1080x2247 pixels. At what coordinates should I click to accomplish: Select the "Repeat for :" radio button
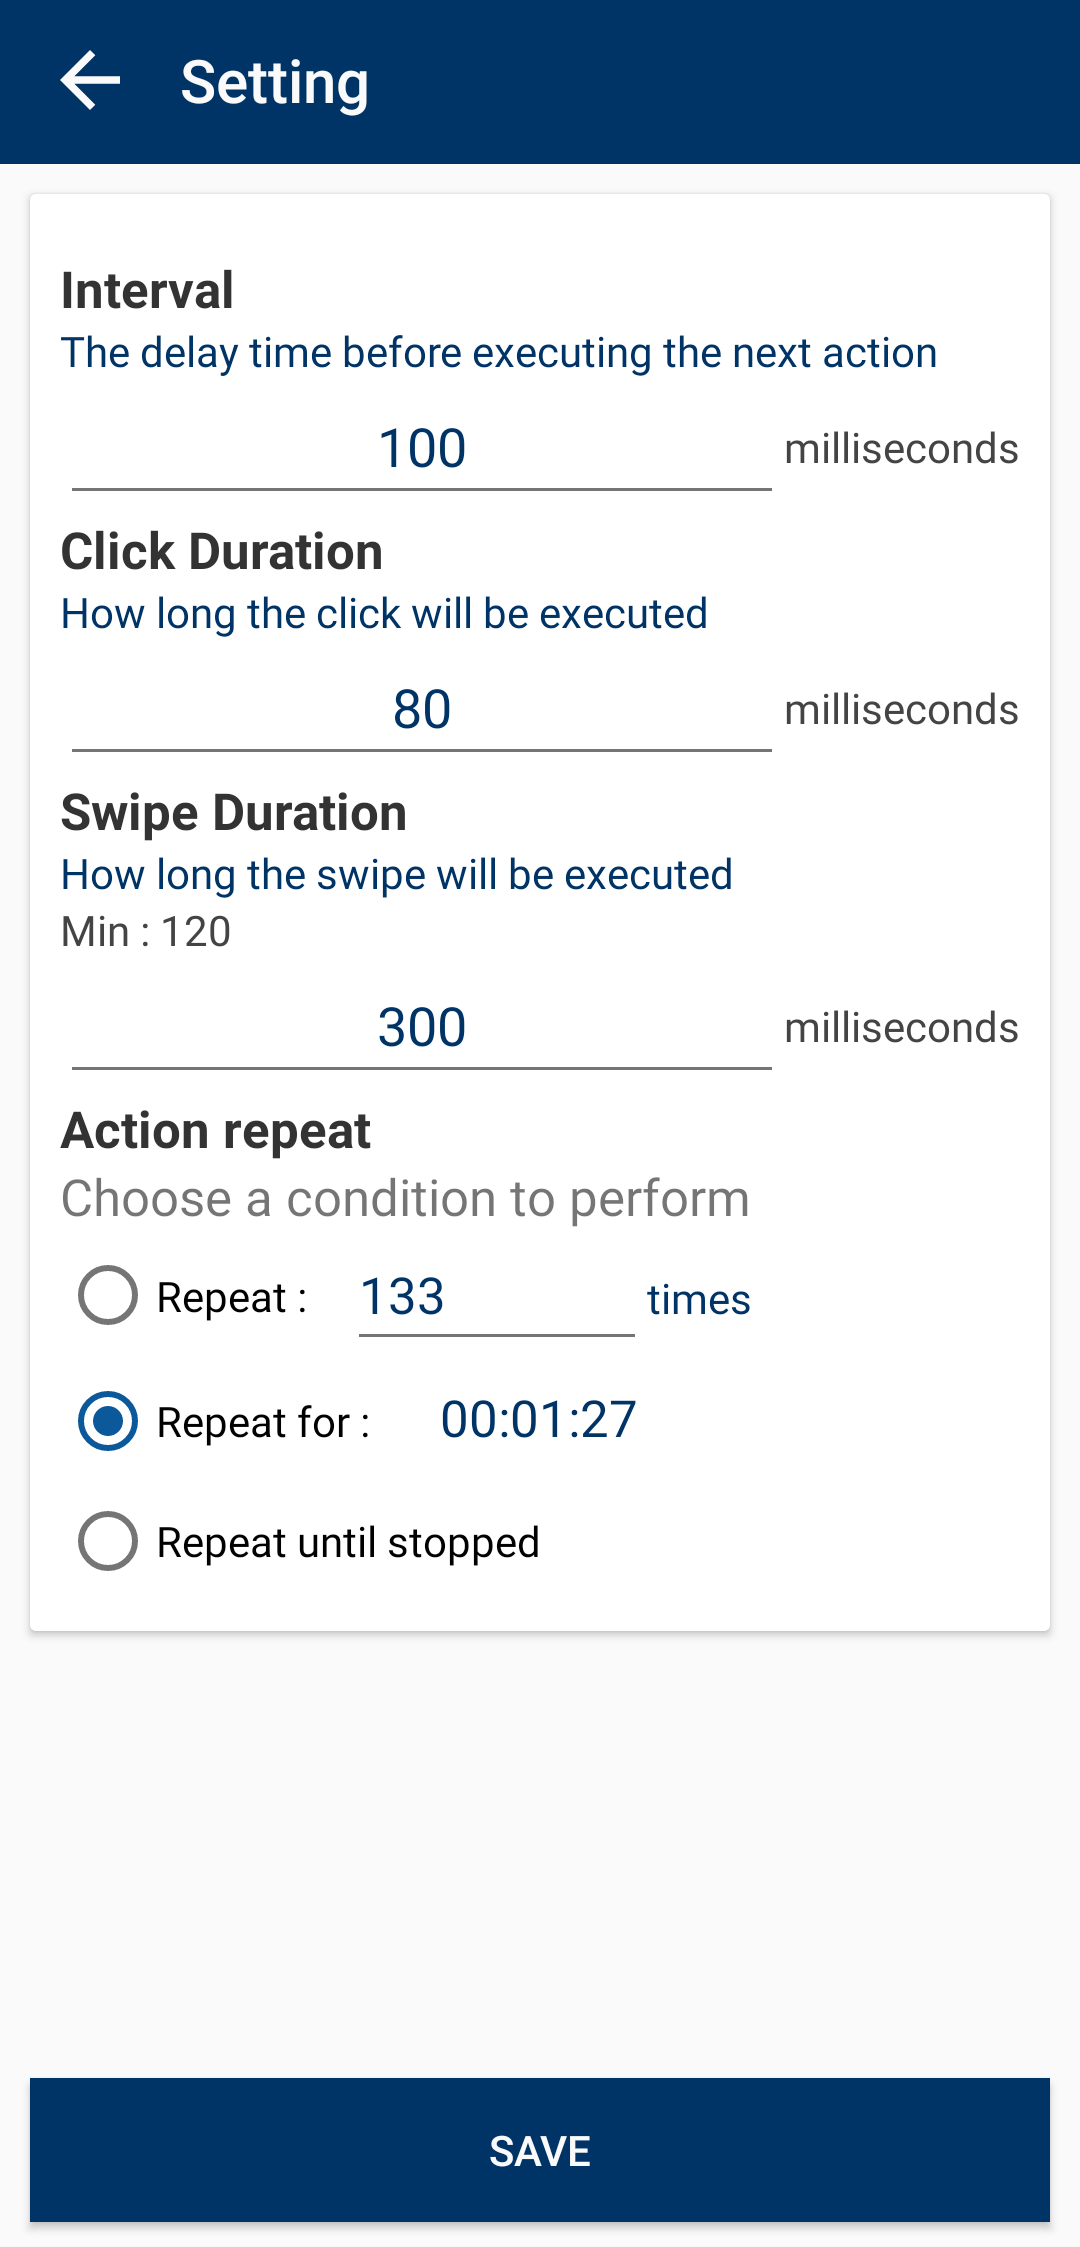tap(108, 1421)
